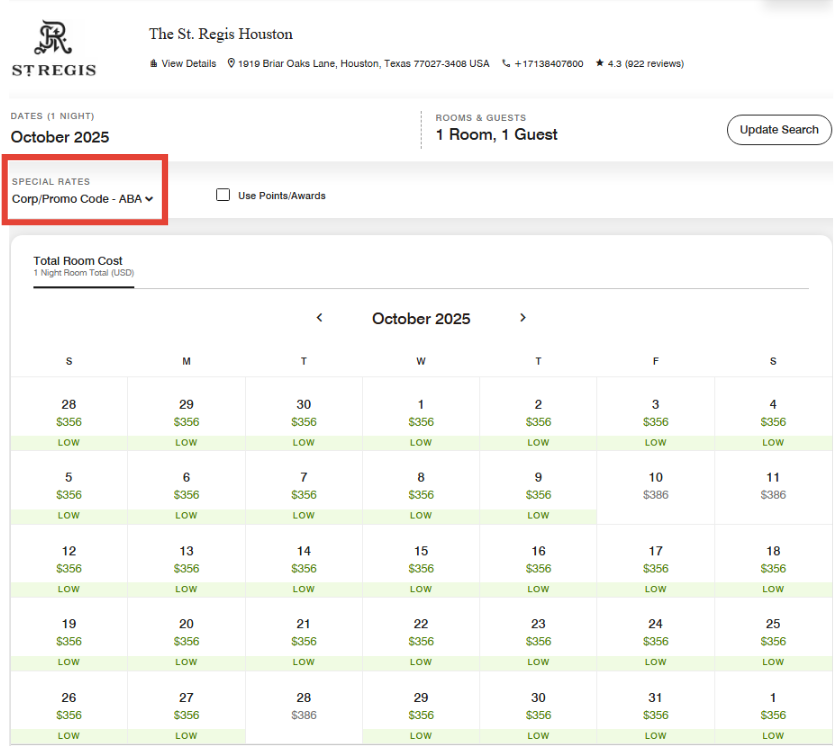This screenshot has height=746, width=834.
Task: Open View Details link
Action: (x=183, y=63)
